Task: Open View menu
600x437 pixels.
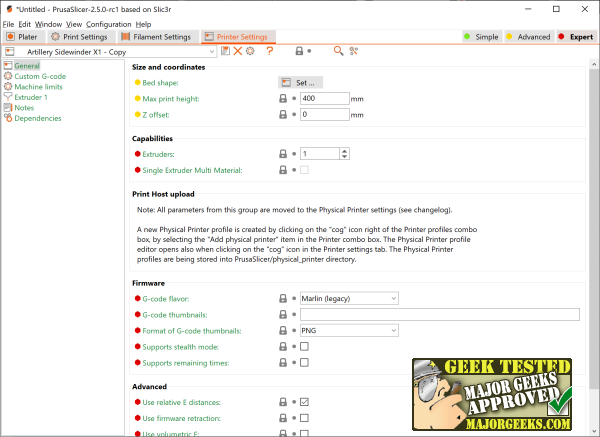Action: coord(74,24)
